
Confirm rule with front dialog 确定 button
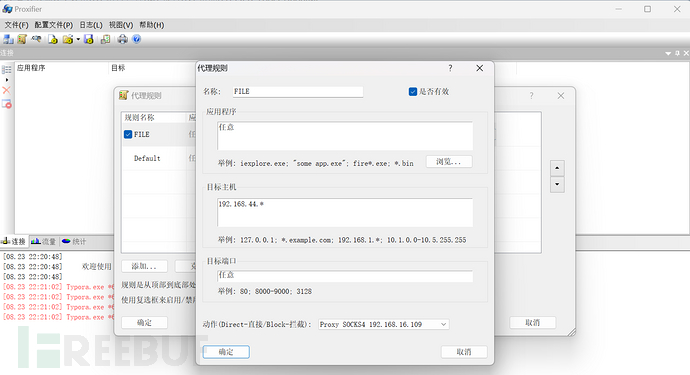(x=226, y=352)
